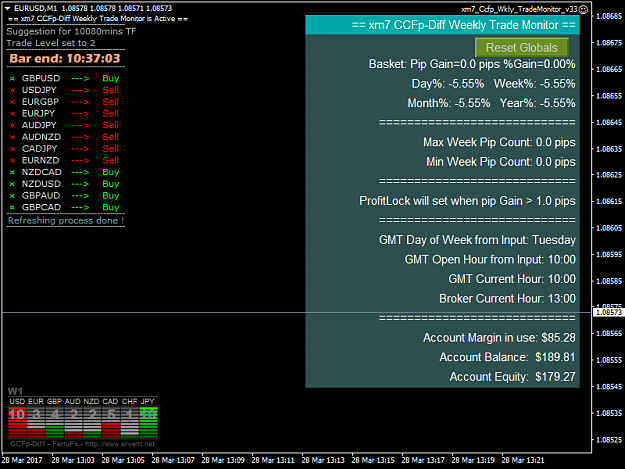Select the AUDJPY pair label
Screen dimensions: 625x469
pos(39,125)
